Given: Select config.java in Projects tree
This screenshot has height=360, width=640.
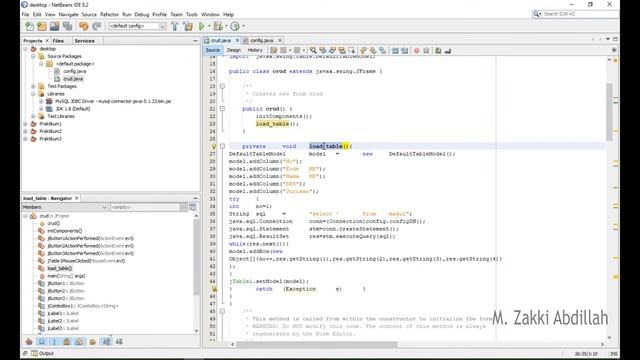Looking at the screenshot, I should click(74, 71).
